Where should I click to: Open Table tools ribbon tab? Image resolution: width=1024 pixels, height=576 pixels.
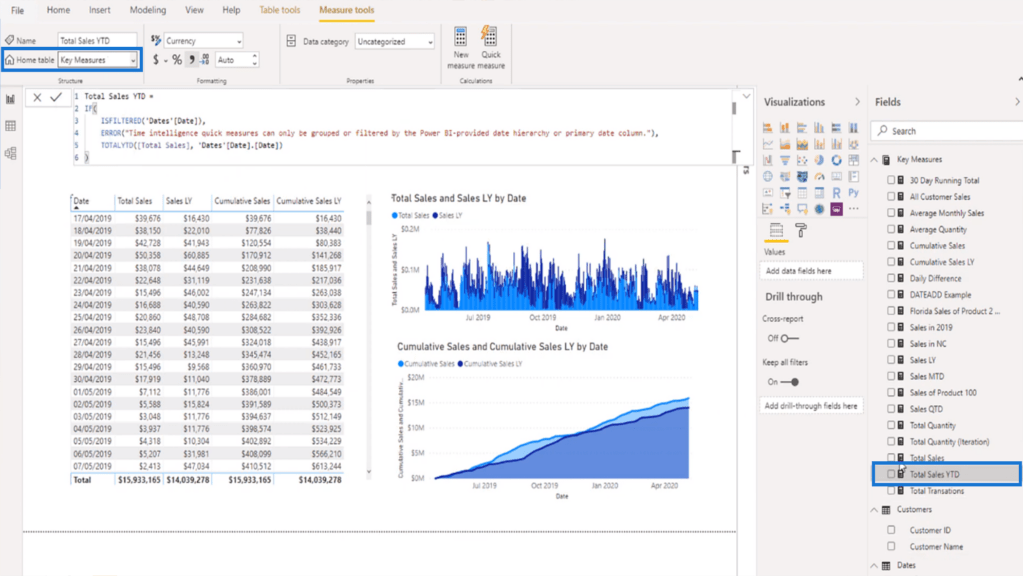(280, 10)
